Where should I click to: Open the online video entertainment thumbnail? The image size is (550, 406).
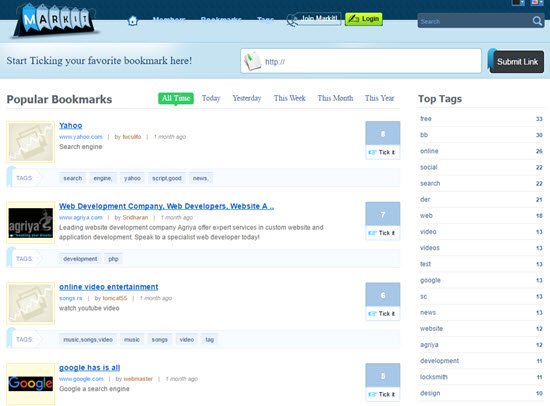pyautogui.click(x=31, y=303)
